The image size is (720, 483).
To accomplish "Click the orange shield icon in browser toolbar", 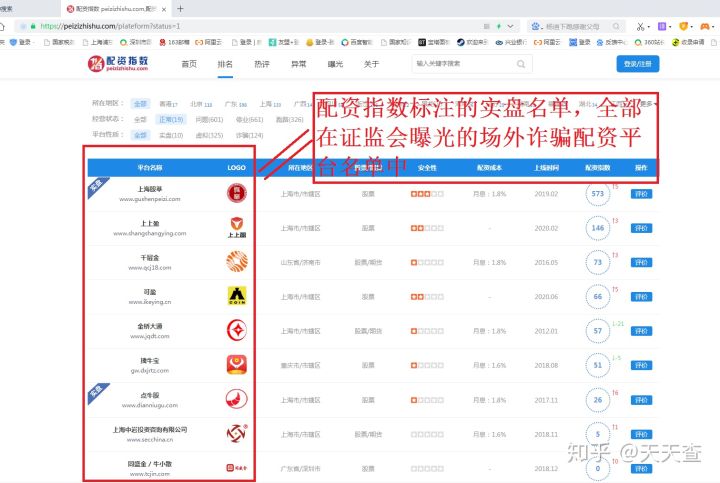I will (x=683, y=27).
